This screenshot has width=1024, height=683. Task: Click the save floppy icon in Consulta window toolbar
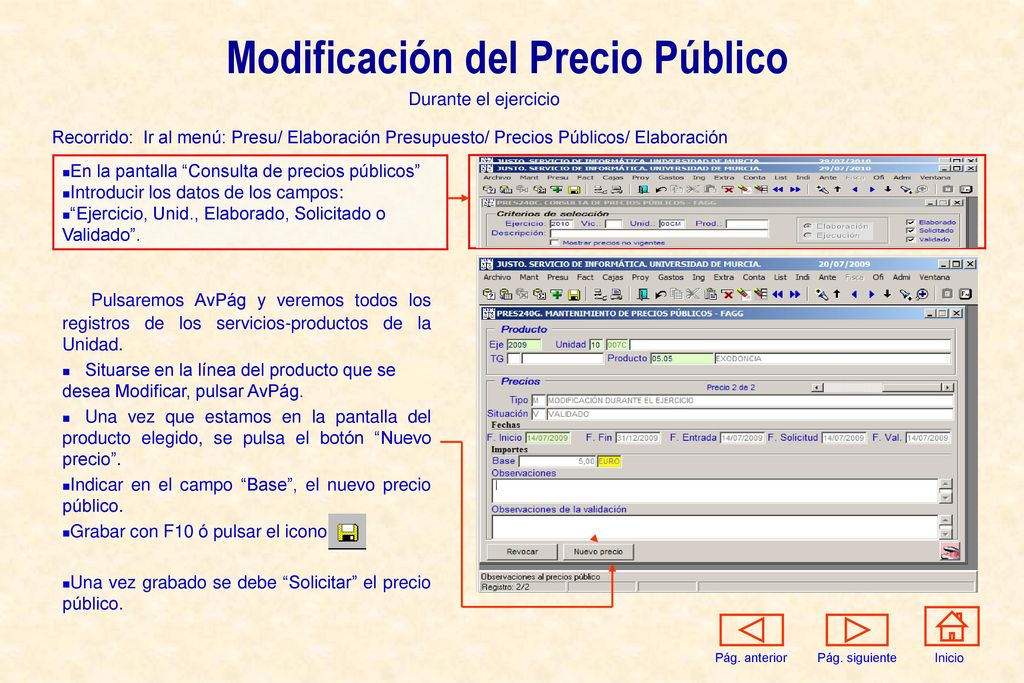pos(574,189)
